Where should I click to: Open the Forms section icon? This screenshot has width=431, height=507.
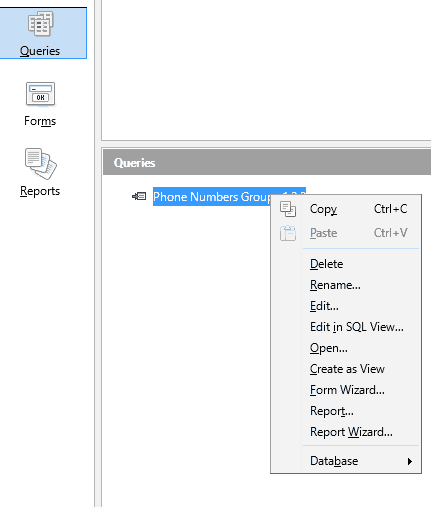(x=40, y=94)
